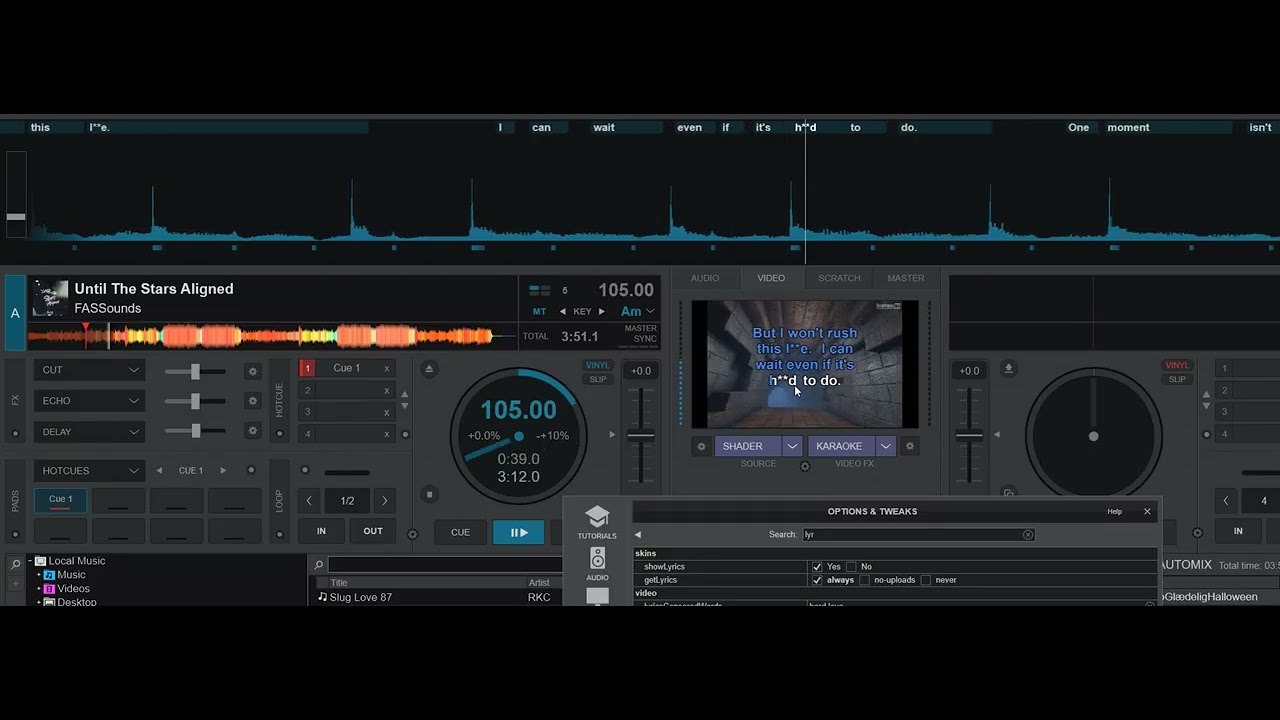1280x720 pixels.
Task: Toggle play/pause on deck A
Action: click(x=518, y=532)
